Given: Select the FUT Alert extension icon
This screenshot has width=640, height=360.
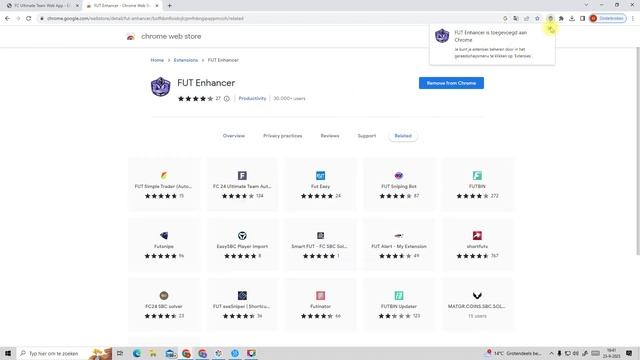Looking at the screenshot, I should pyautogui.click(x=399, y=236).
